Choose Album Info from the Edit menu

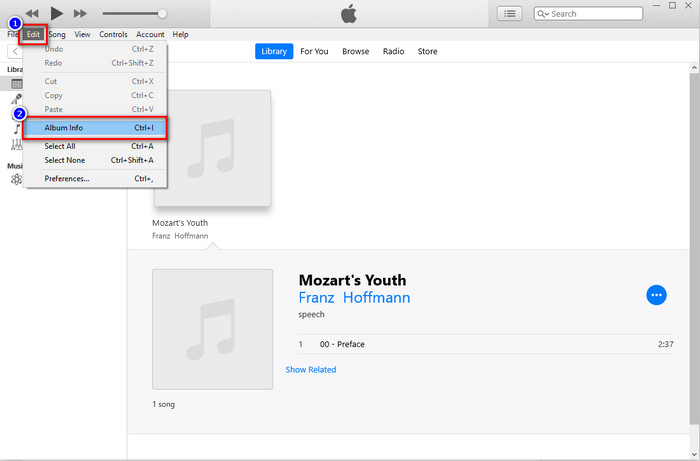pos(95,128)
